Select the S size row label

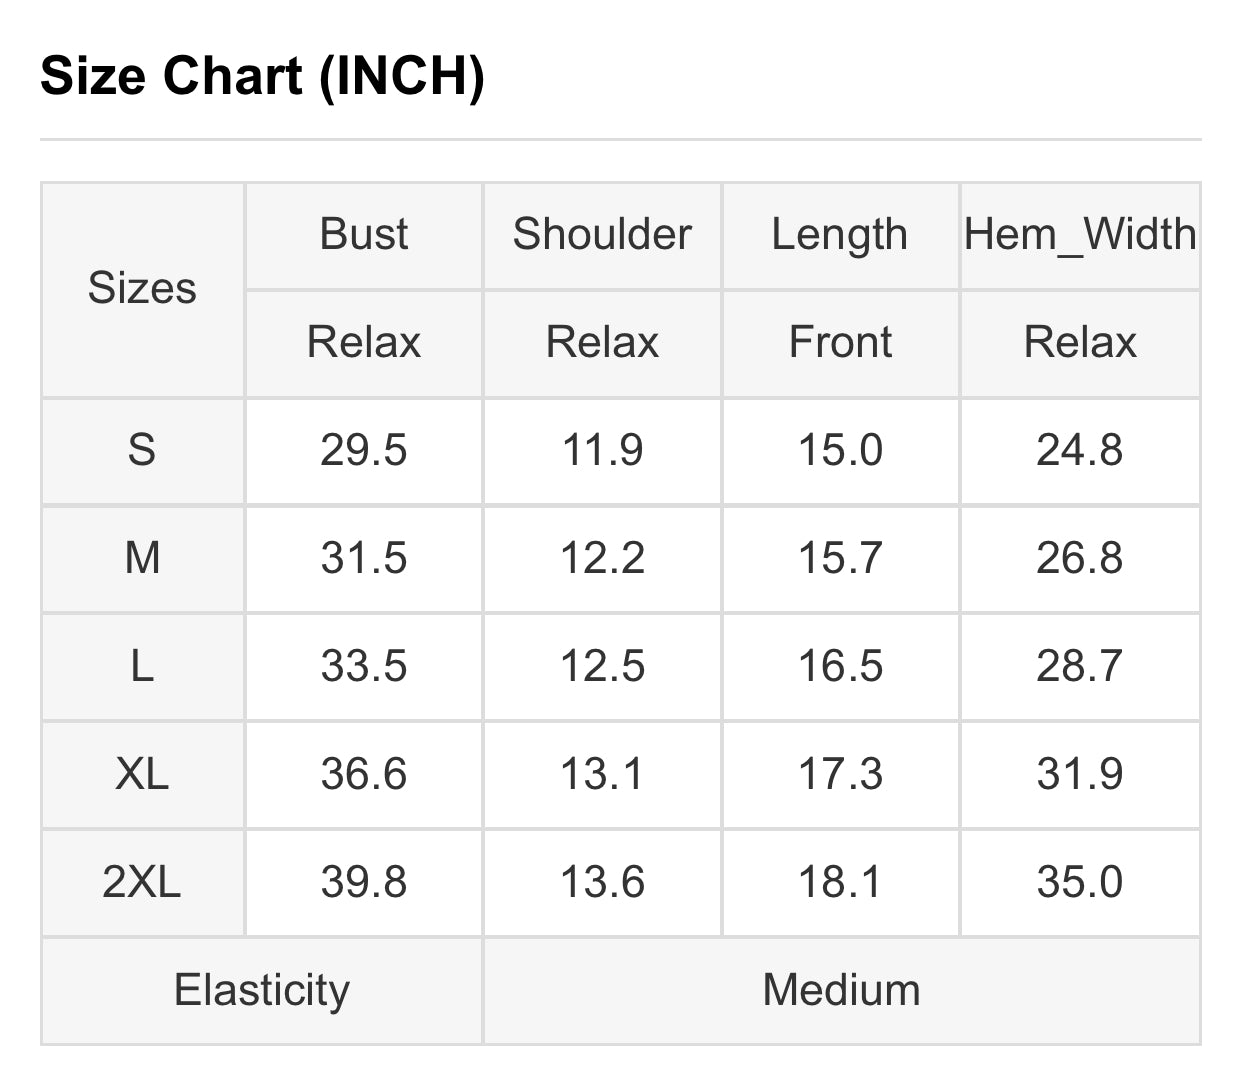pos(142,450)
